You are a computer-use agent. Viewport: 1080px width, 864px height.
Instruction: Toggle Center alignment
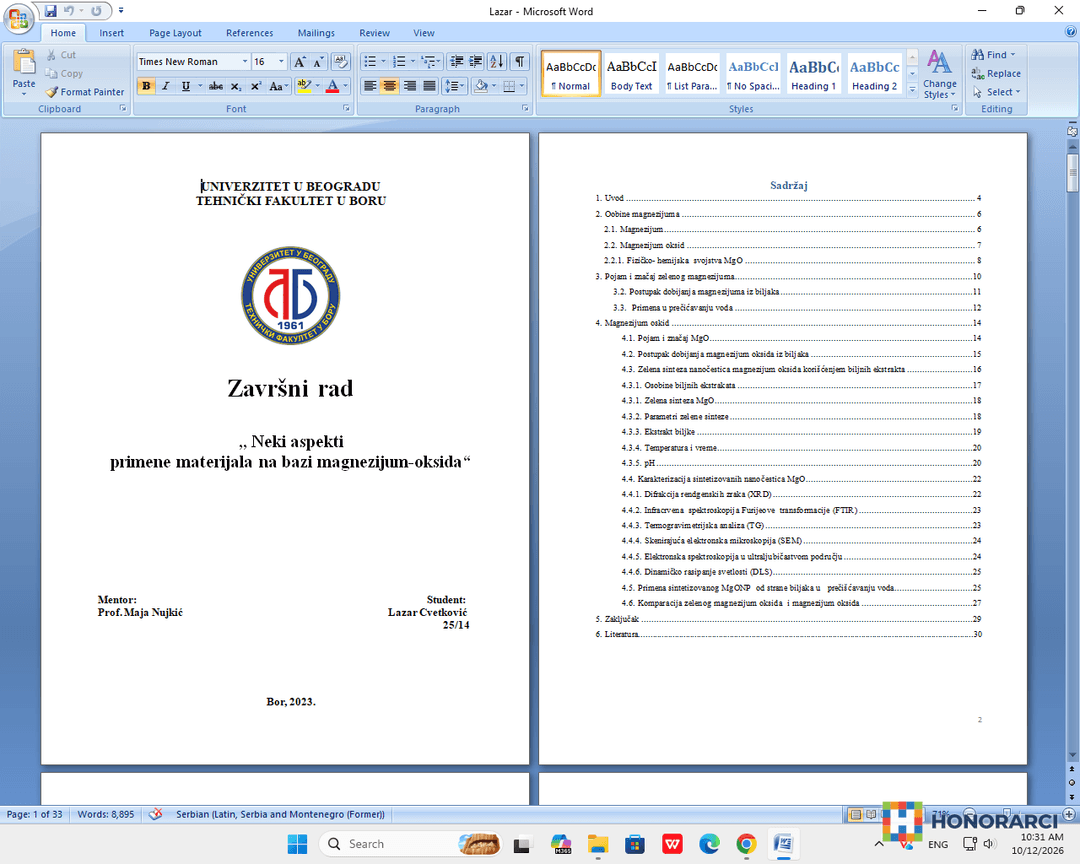point(390,86)
